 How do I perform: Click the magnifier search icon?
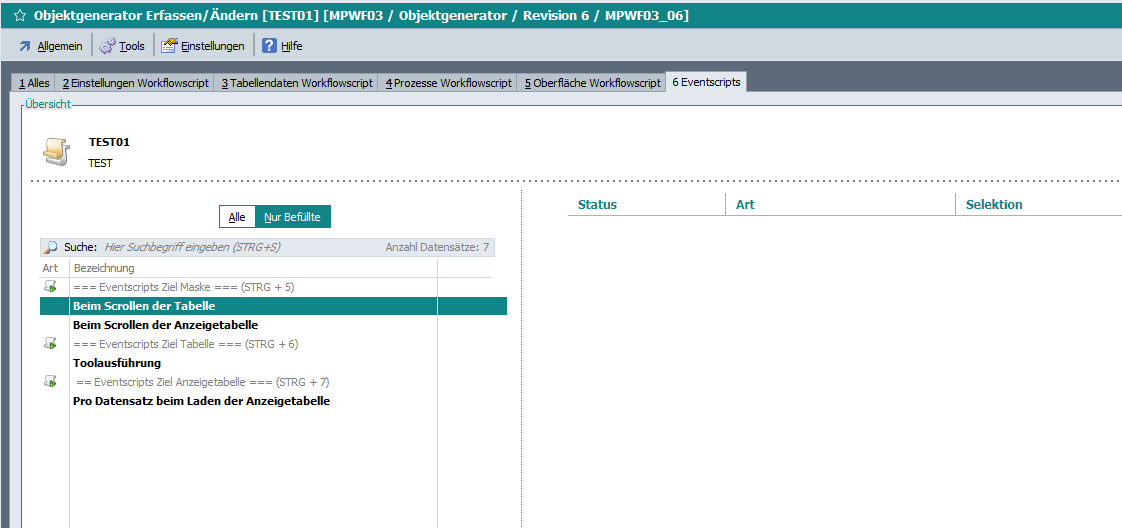[50, 247]
